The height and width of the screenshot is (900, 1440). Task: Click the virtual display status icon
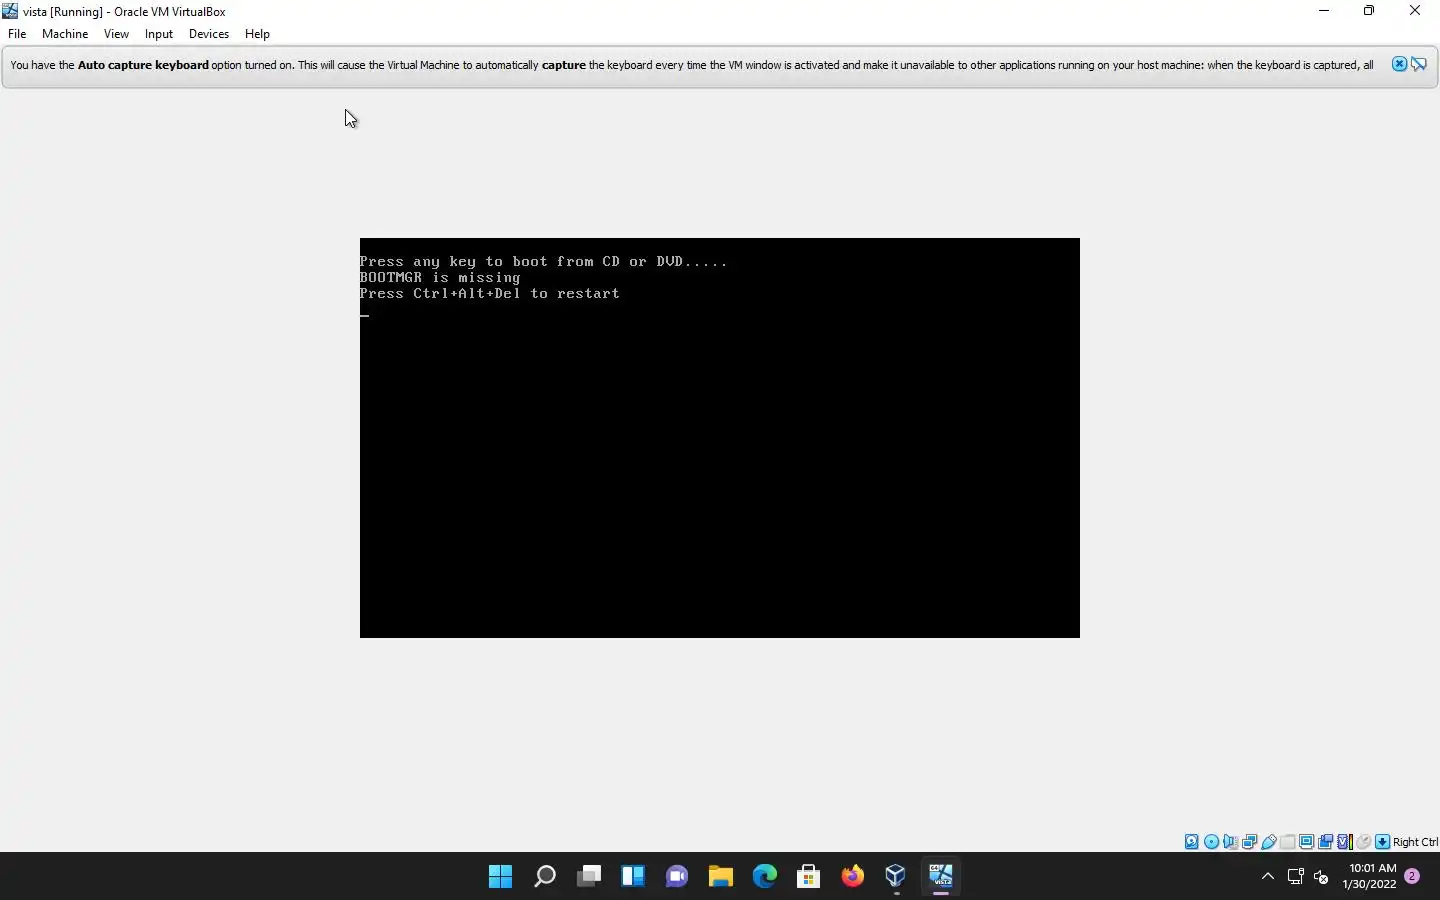pyautogui.click(x=1307, y=842)
